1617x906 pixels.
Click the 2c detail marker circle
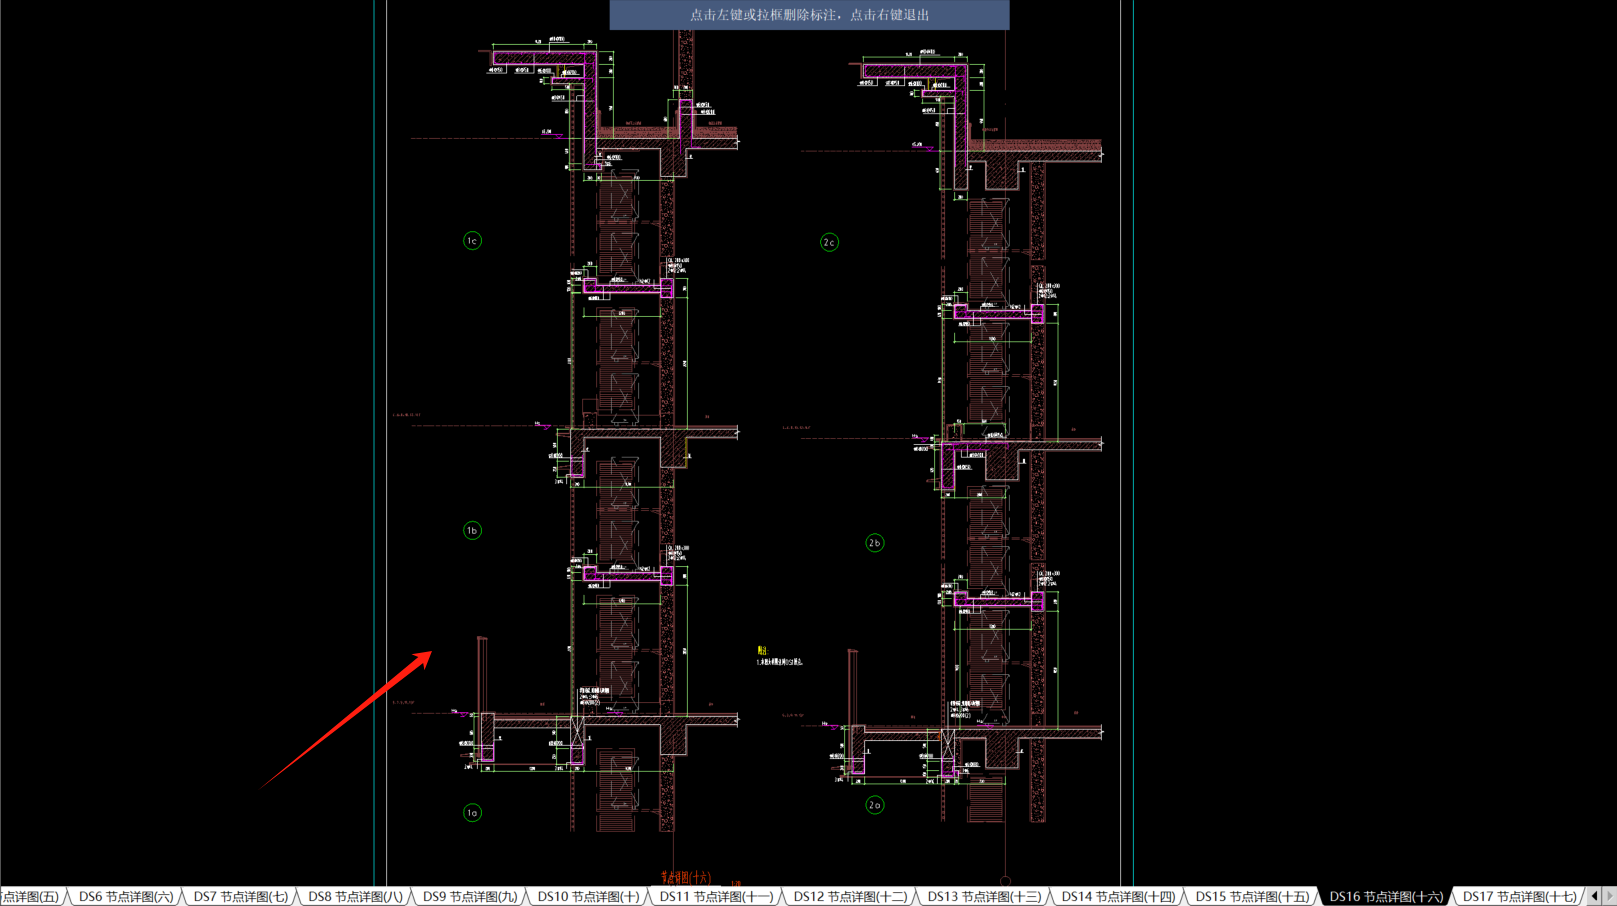click(x=829, y=242)
